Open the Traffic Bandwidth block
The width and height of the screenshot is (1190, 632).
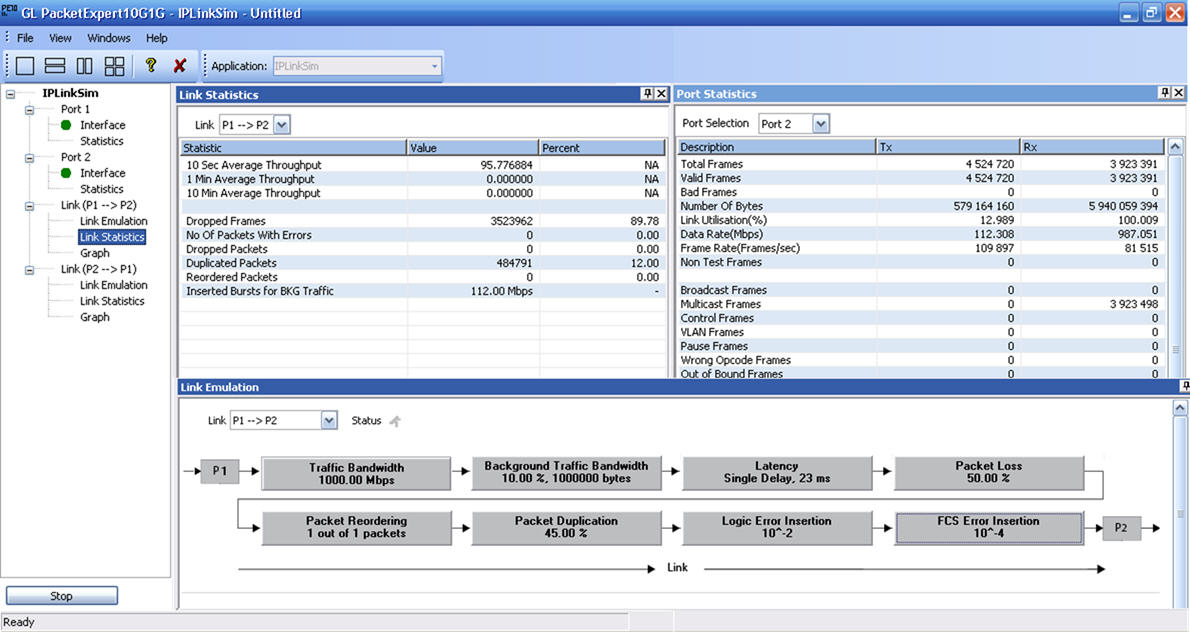[x=356, y=473]
